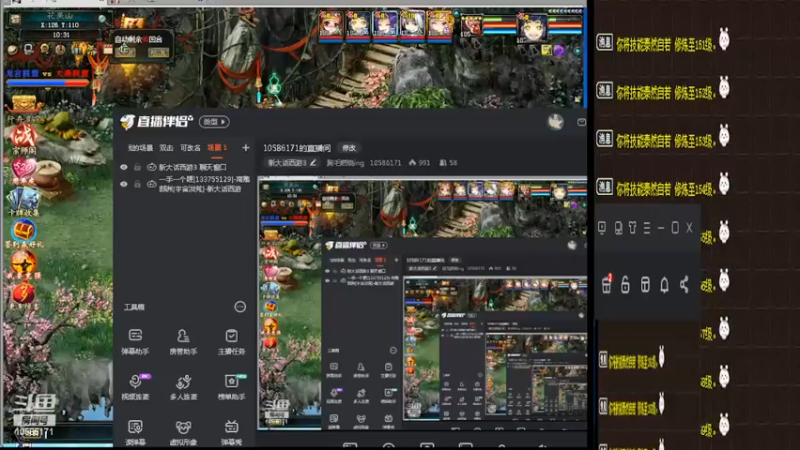Switch to the 双击 scene tab

coord(166,148)
